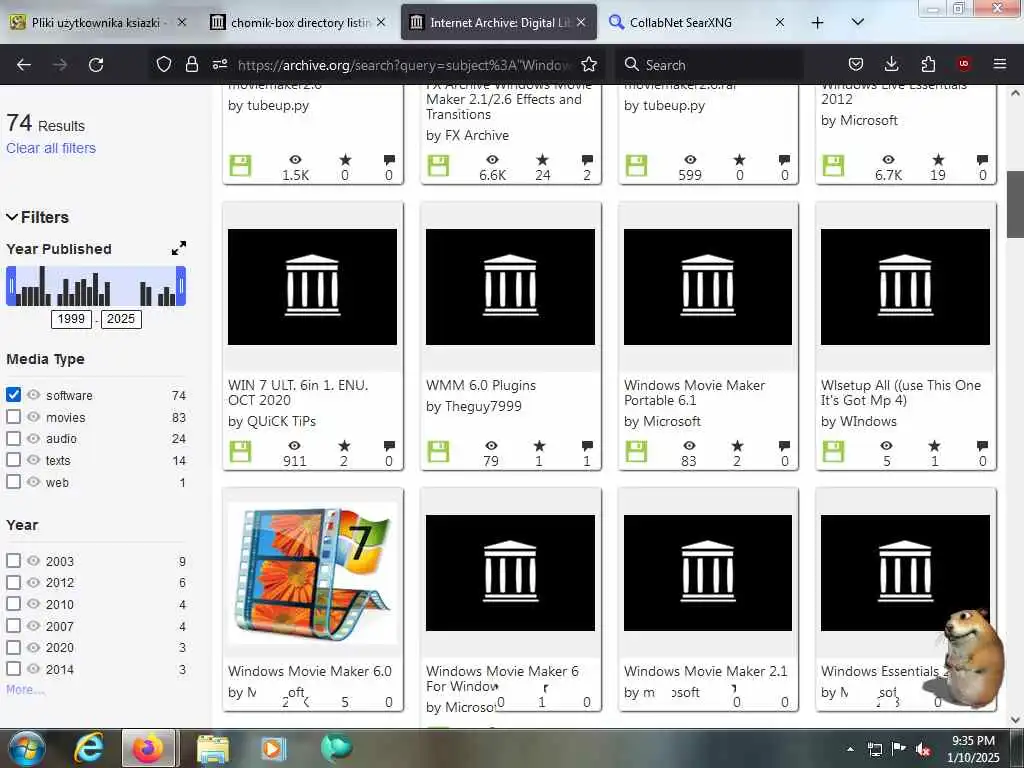Screen dimensions: 1024x768
Task: Show more Year filter options
Action: [x=25, y=690]
